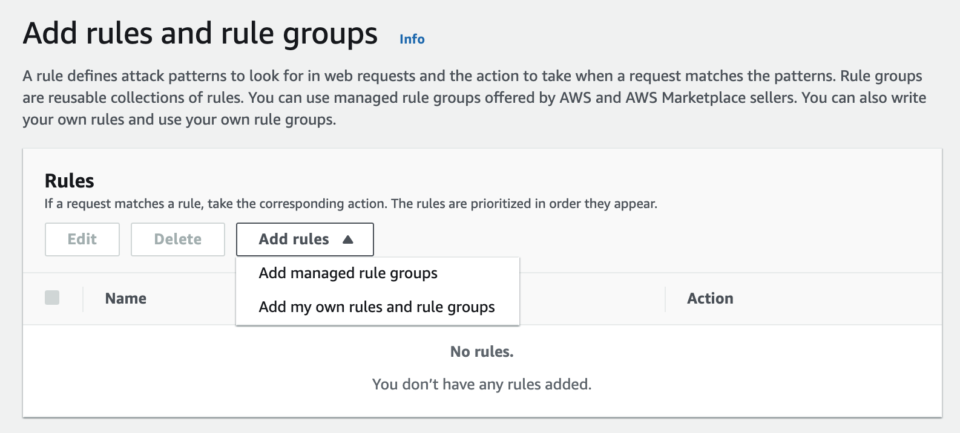The height and width of the screenshot is (433, 960).
Task: Choose Add my own rules and rule groups
Action: (377, 307)
